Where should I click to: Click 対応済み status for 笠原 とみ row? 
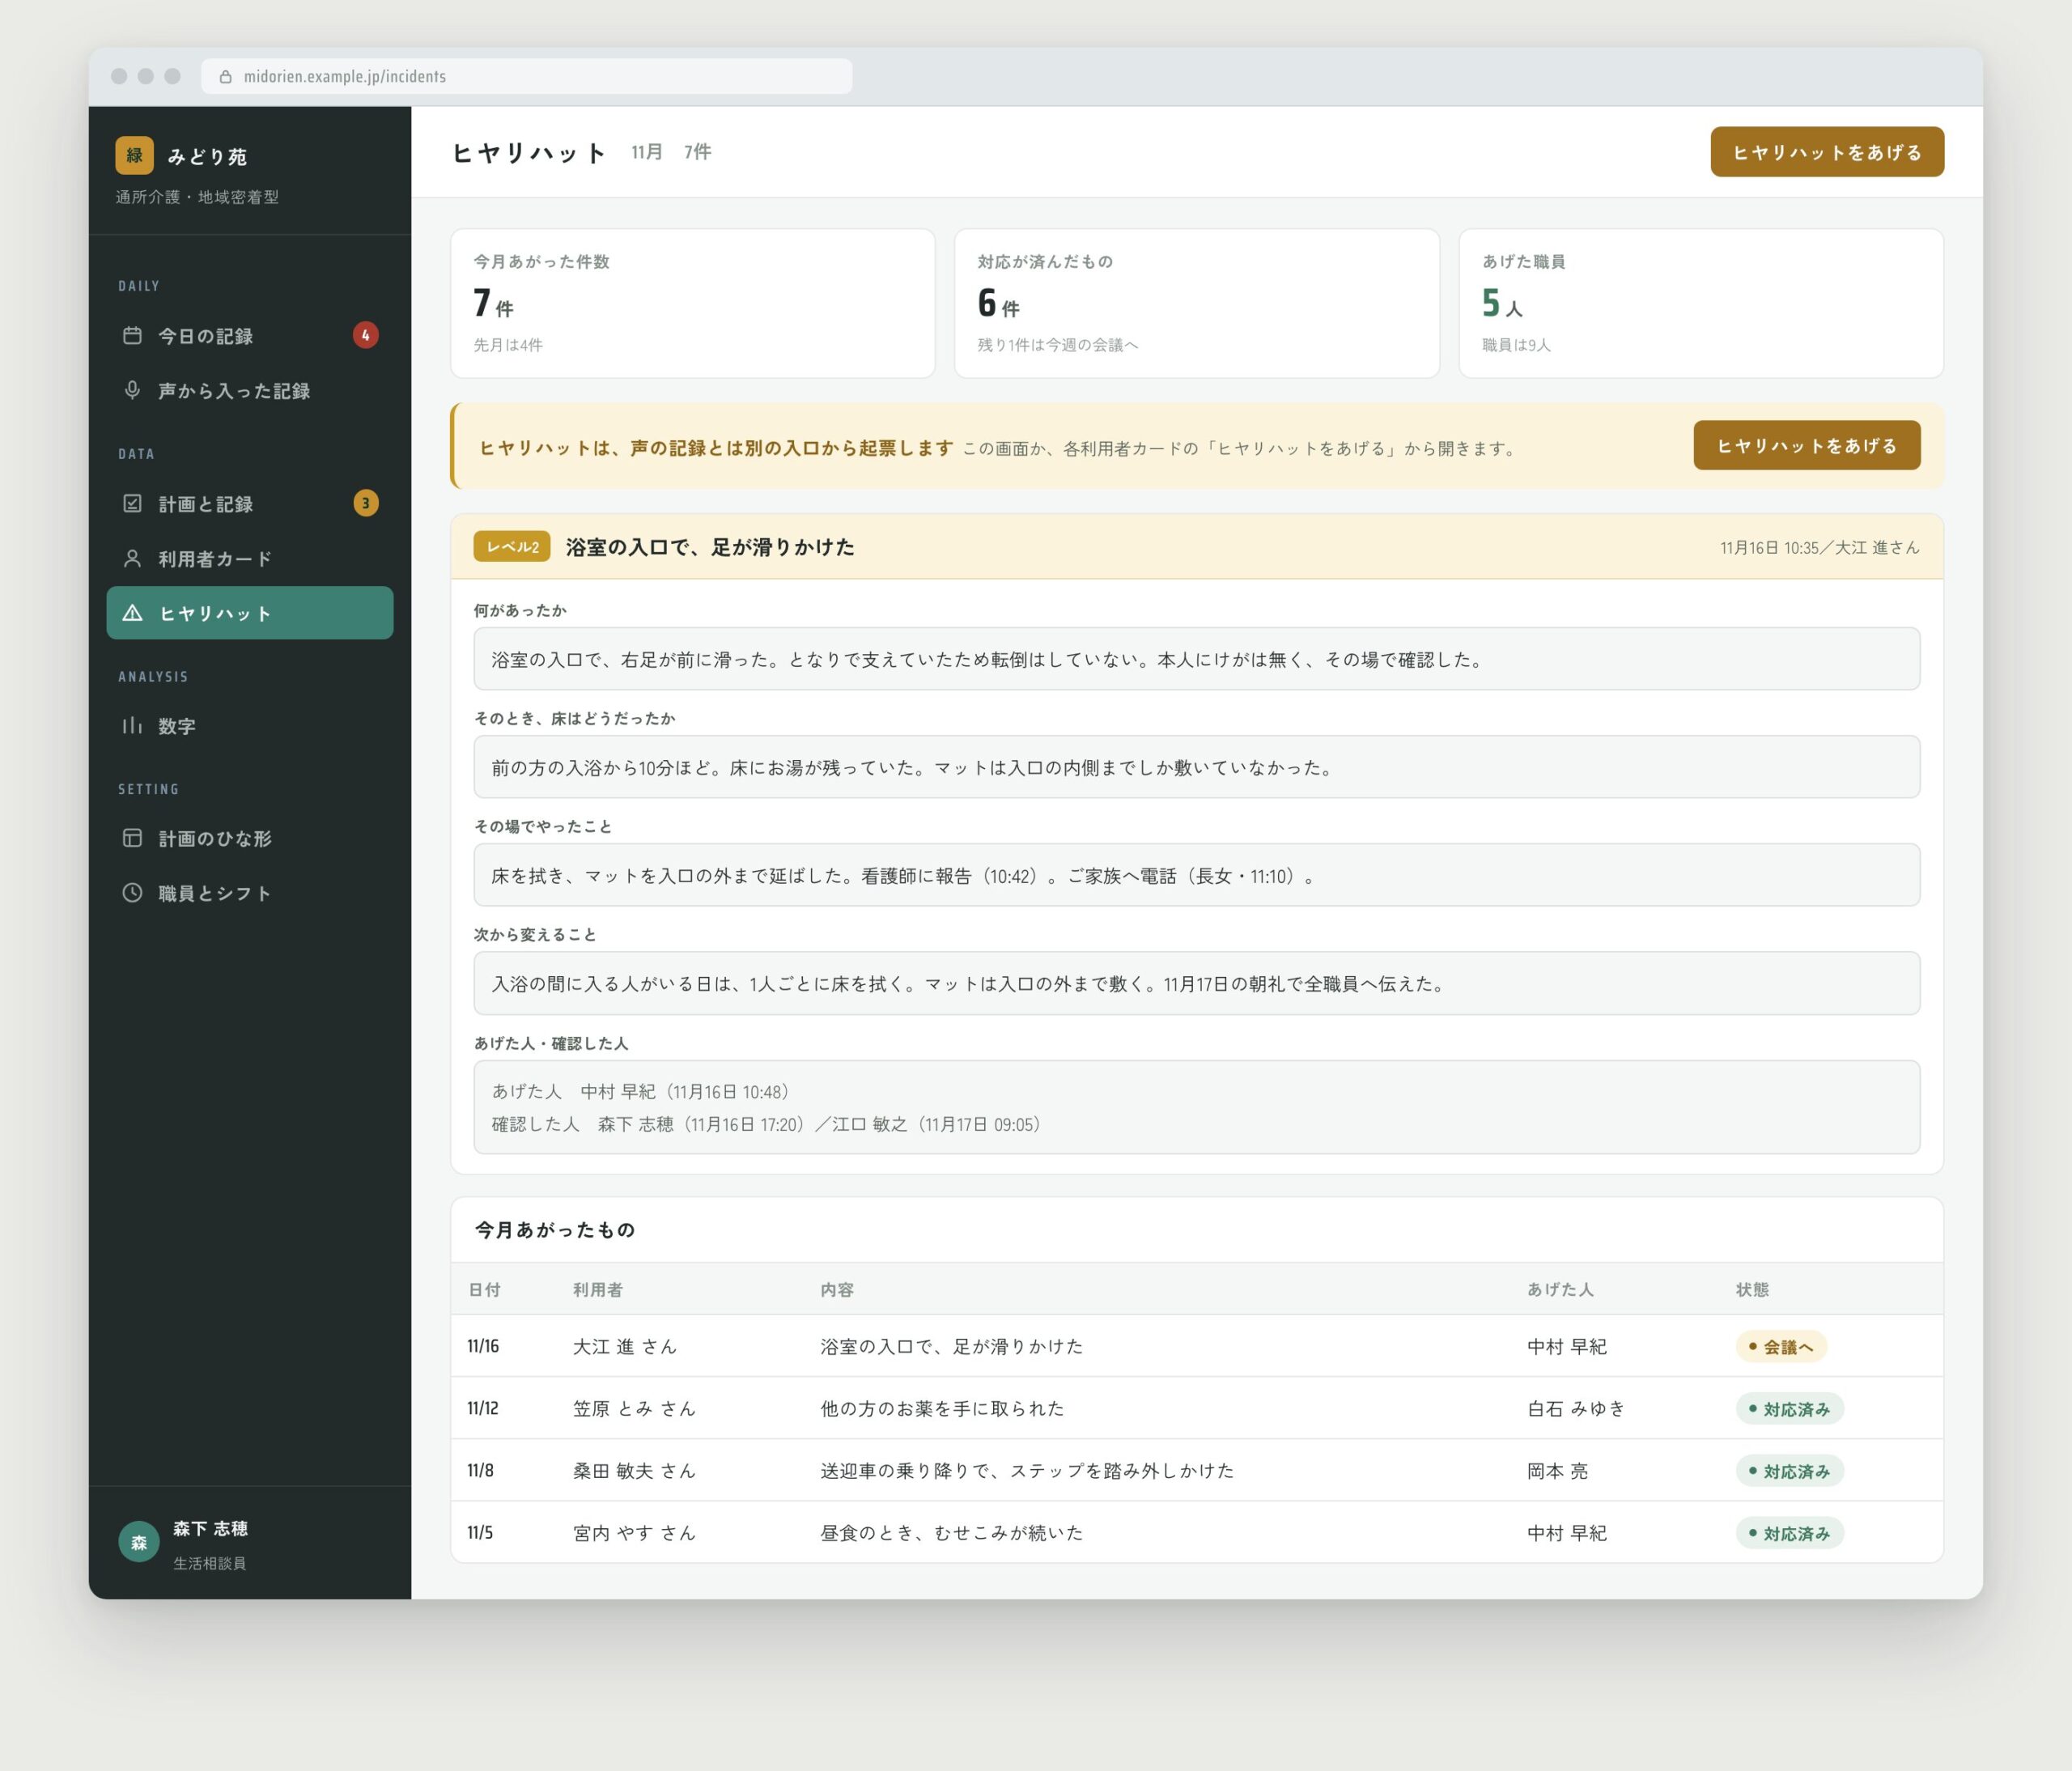tap(1789, 1408)
